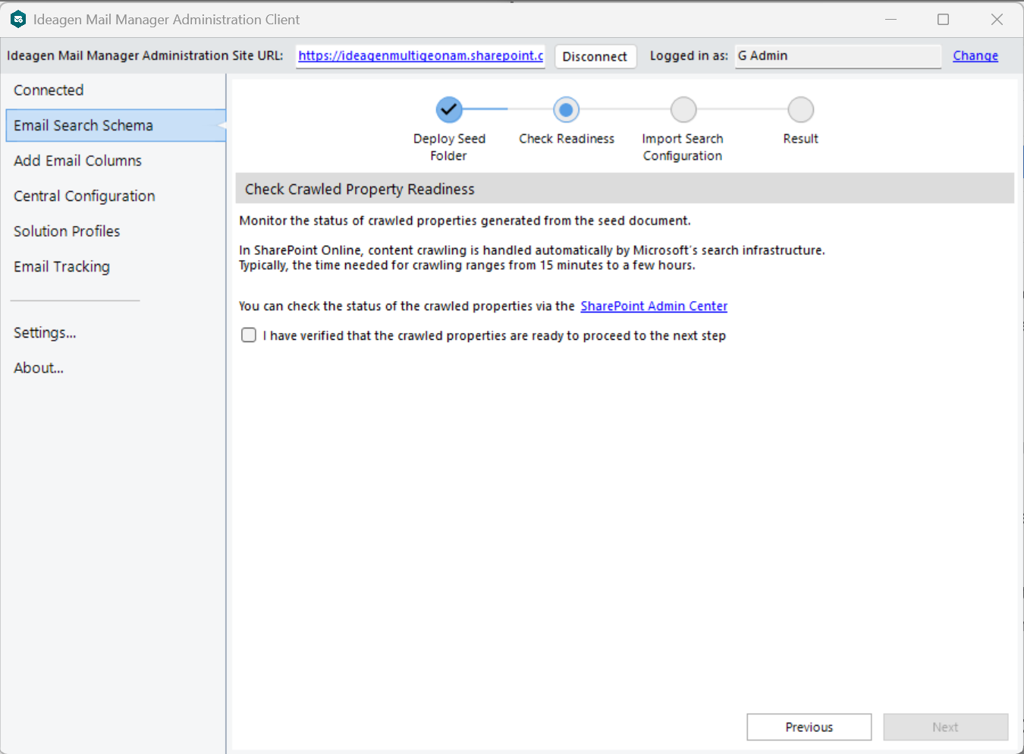Open About... from the sidebar
The height and width of the screenshot is (754, 1024).
point(39,368)
